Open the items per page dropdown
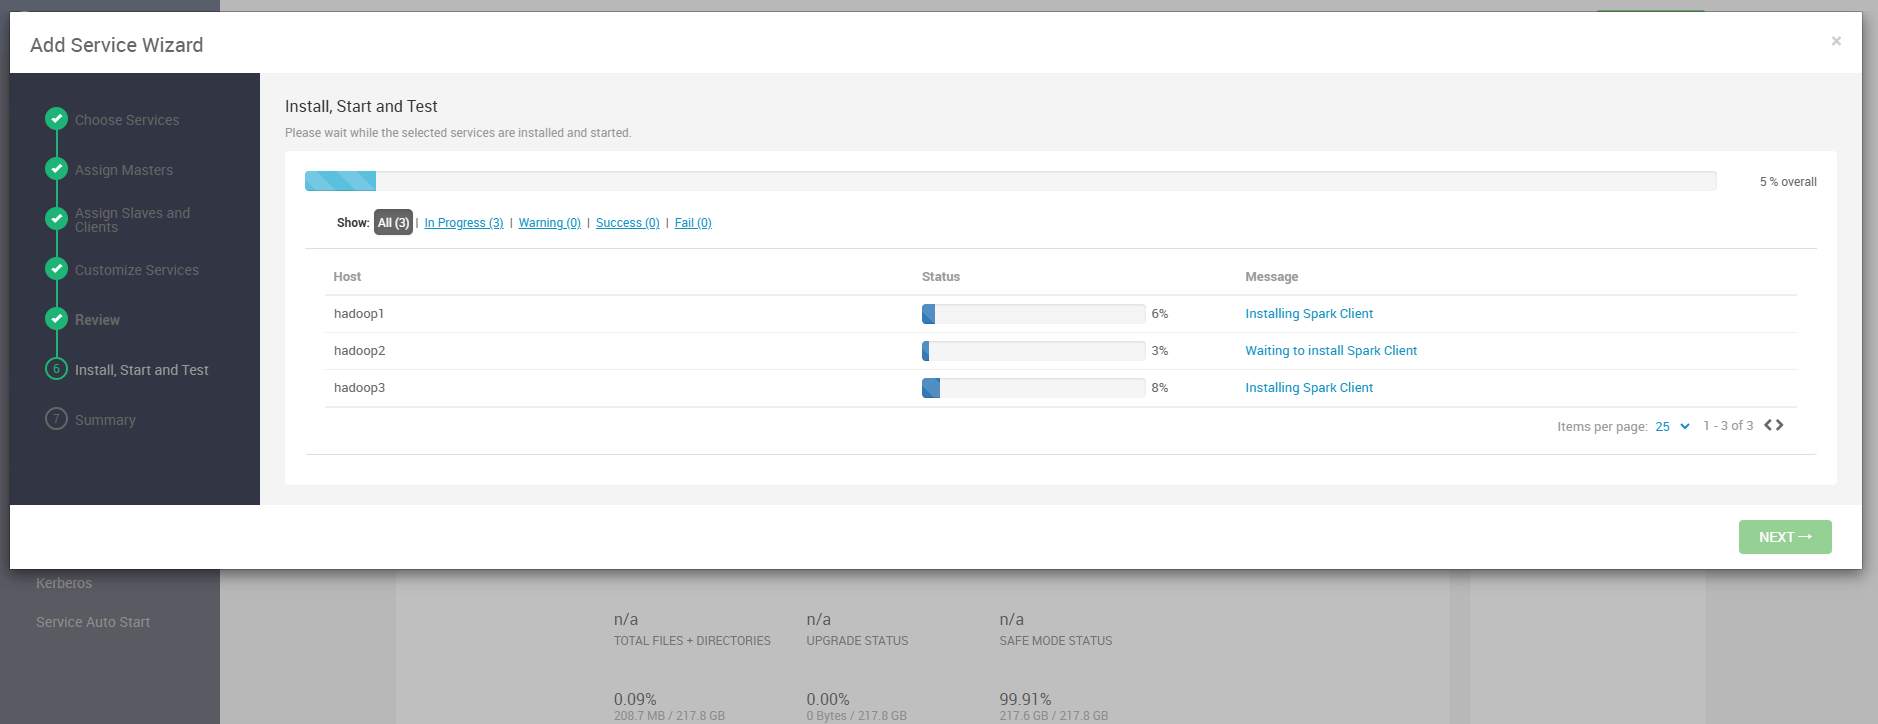The height and width of the screenshot is (724, 1878). [1672, 426]
